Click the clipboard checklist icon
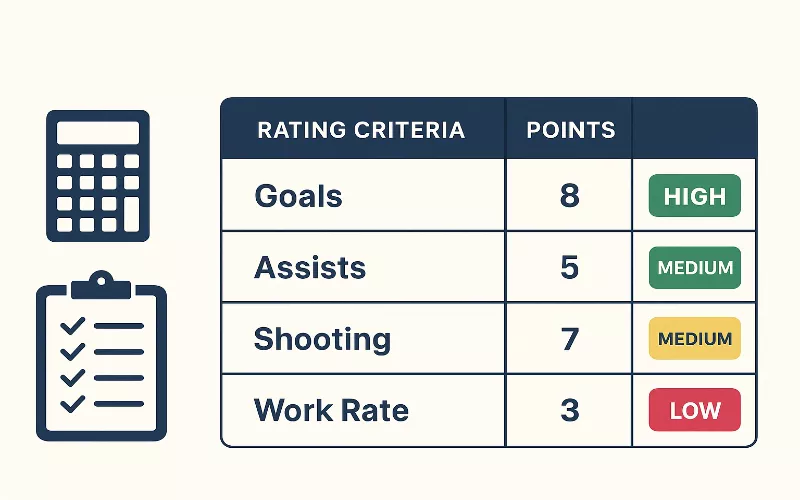This screenshot has width=800, height=500. (x=101, y=358)
